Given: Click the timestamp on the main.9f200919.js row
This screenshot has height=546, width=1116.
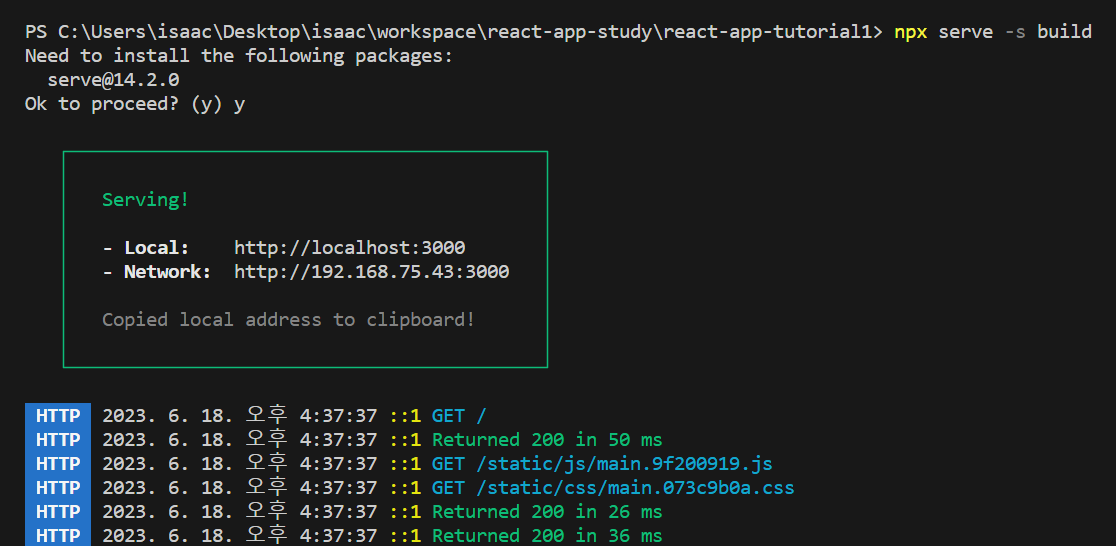Looking at the screenshot, I should point(240,464).
